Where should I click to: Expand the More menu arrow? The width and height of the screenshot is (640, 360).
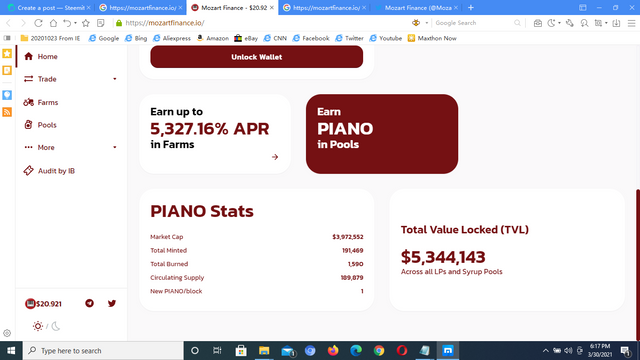(x=115, y=147)
